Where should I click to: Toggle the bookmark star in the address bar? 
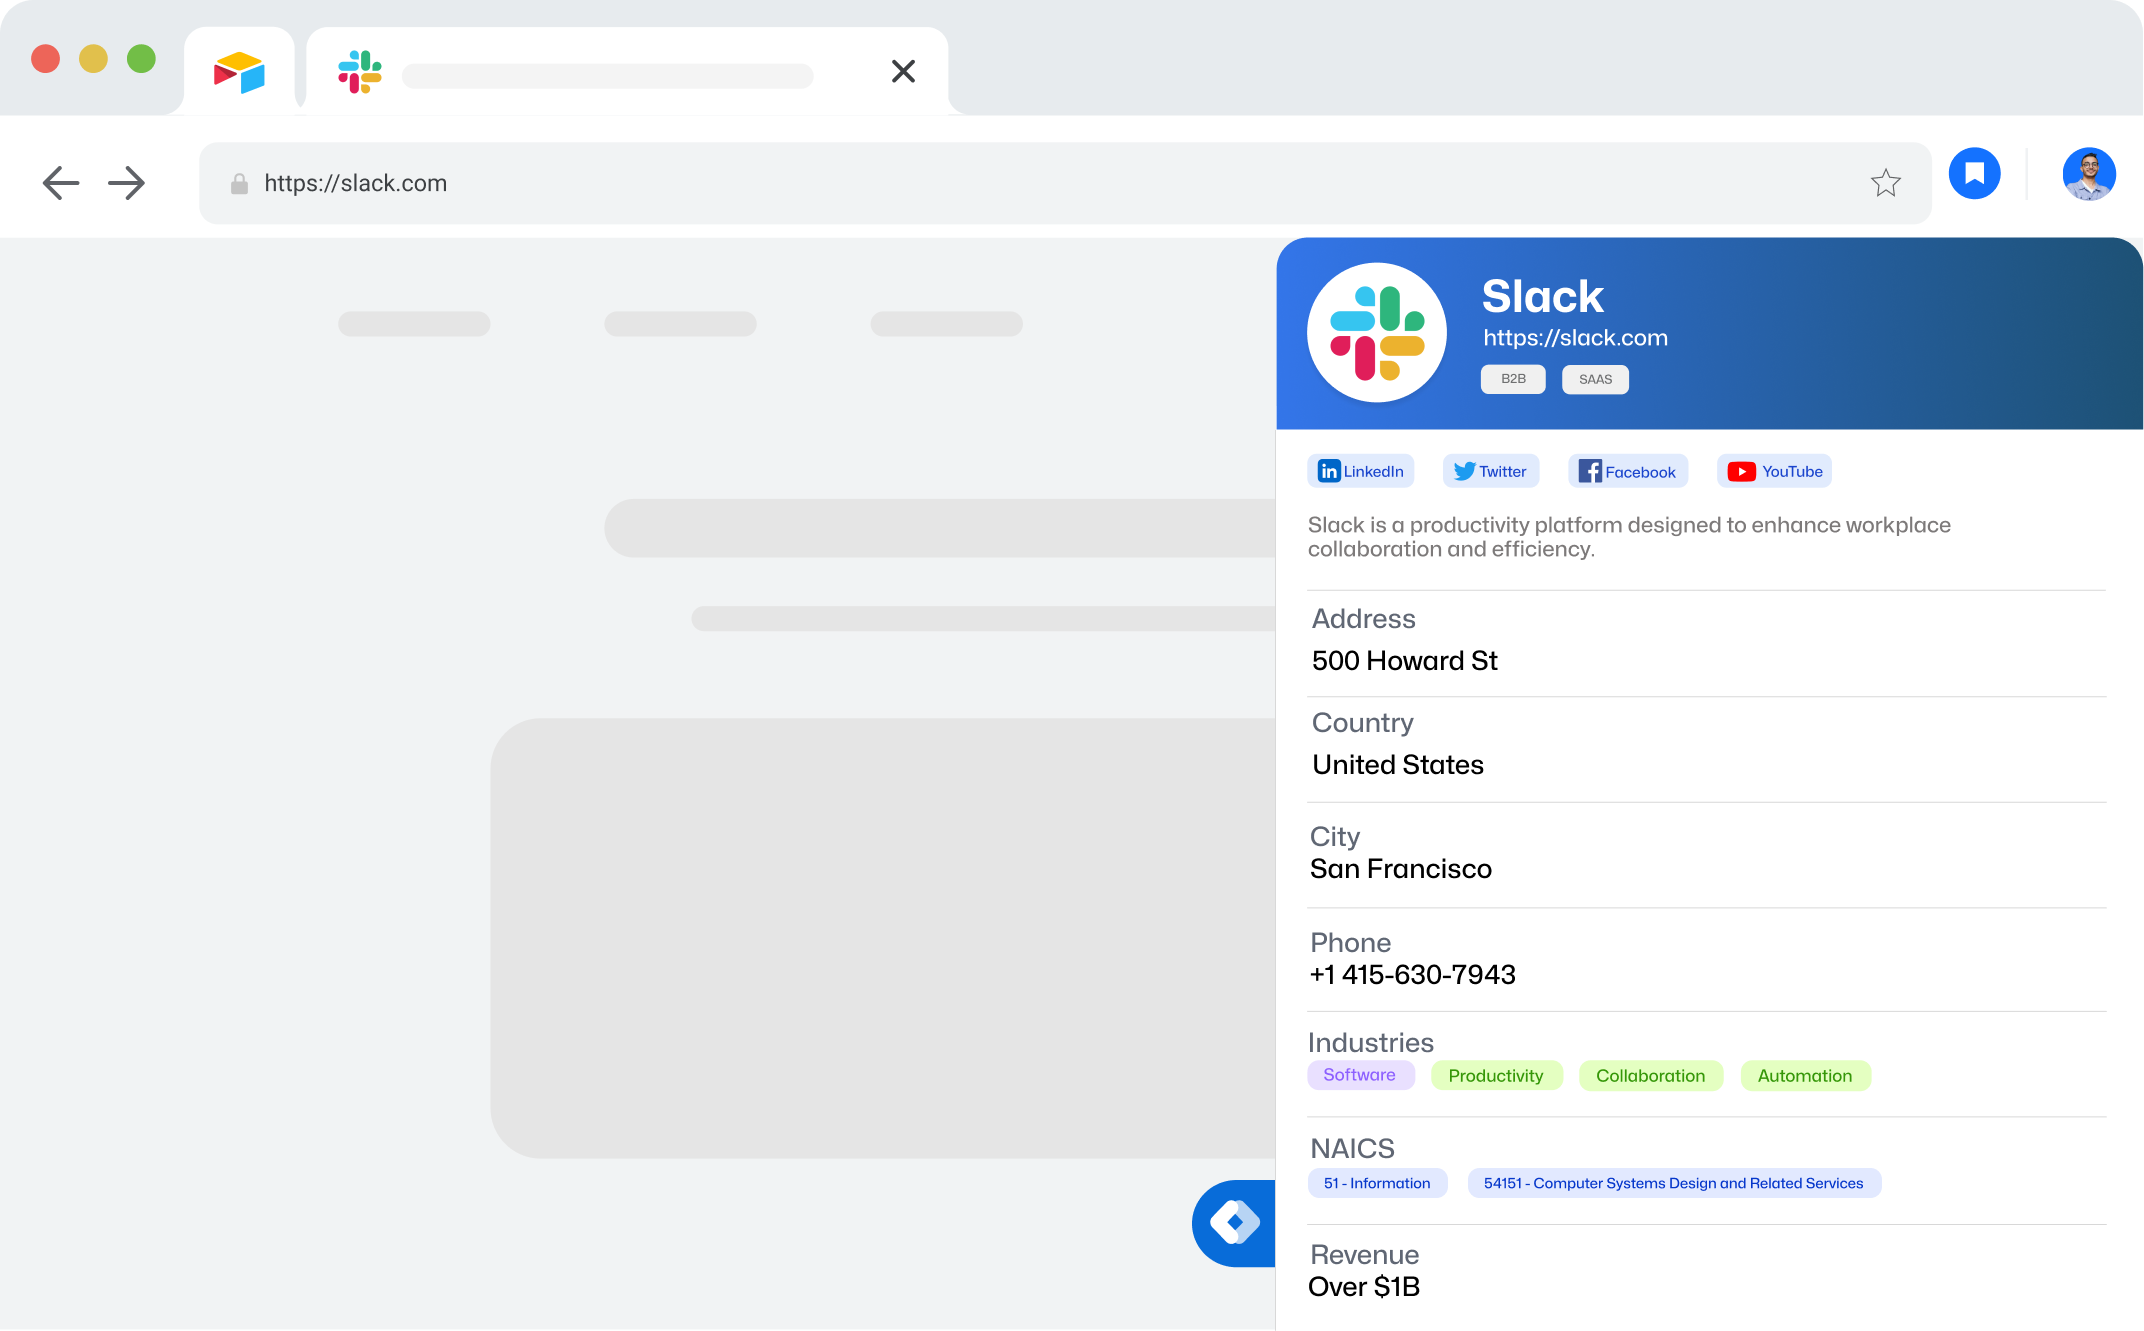[x=1886, y=182]
